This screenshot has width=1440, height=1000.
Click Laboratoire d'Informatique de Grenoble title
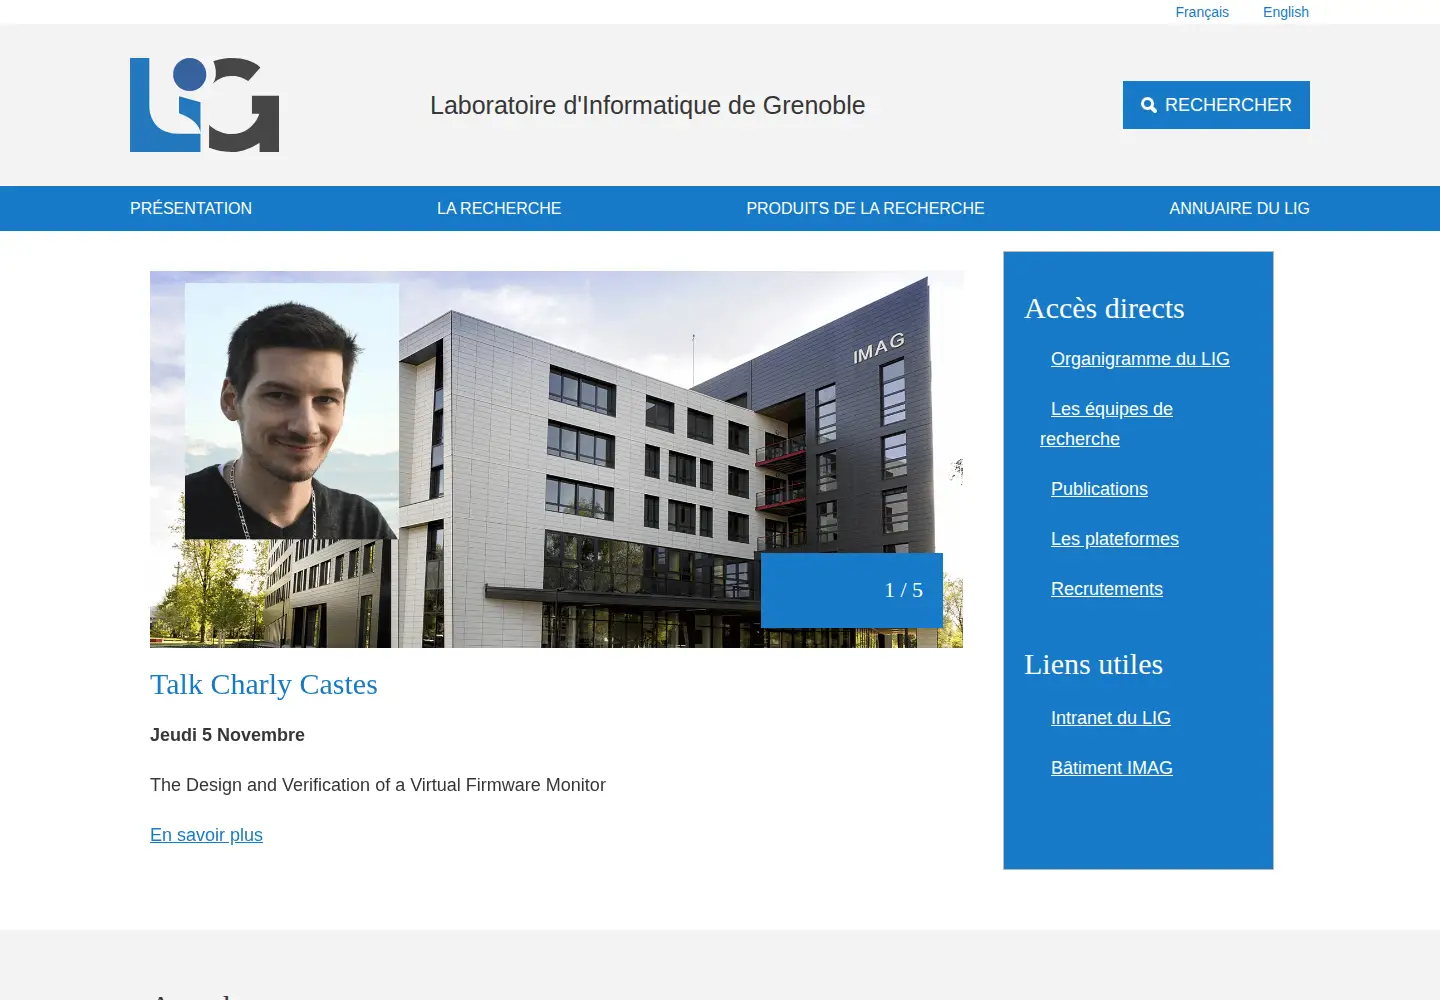[x=647, y=105]
